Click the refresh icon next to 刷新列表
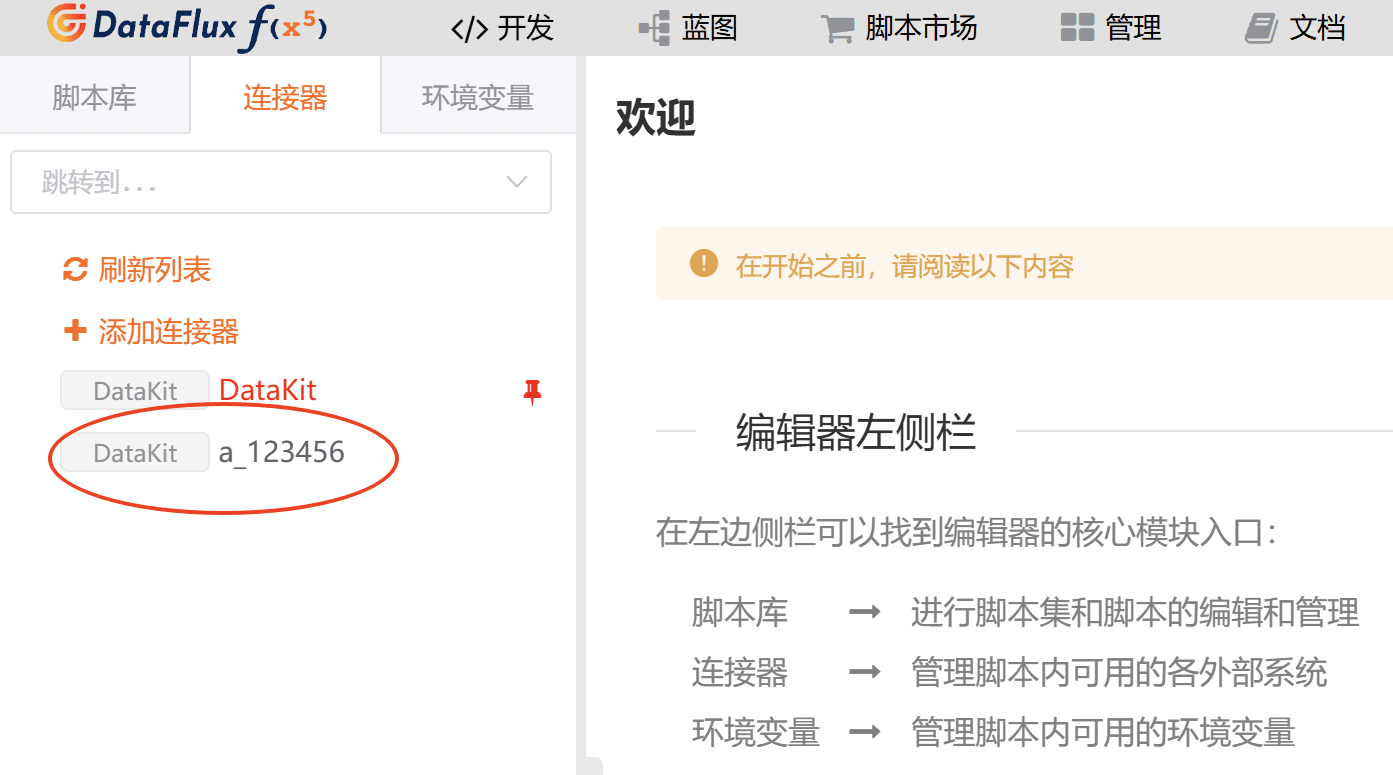Viewport: 1393px width, 775px height. (x=75, y=270)
